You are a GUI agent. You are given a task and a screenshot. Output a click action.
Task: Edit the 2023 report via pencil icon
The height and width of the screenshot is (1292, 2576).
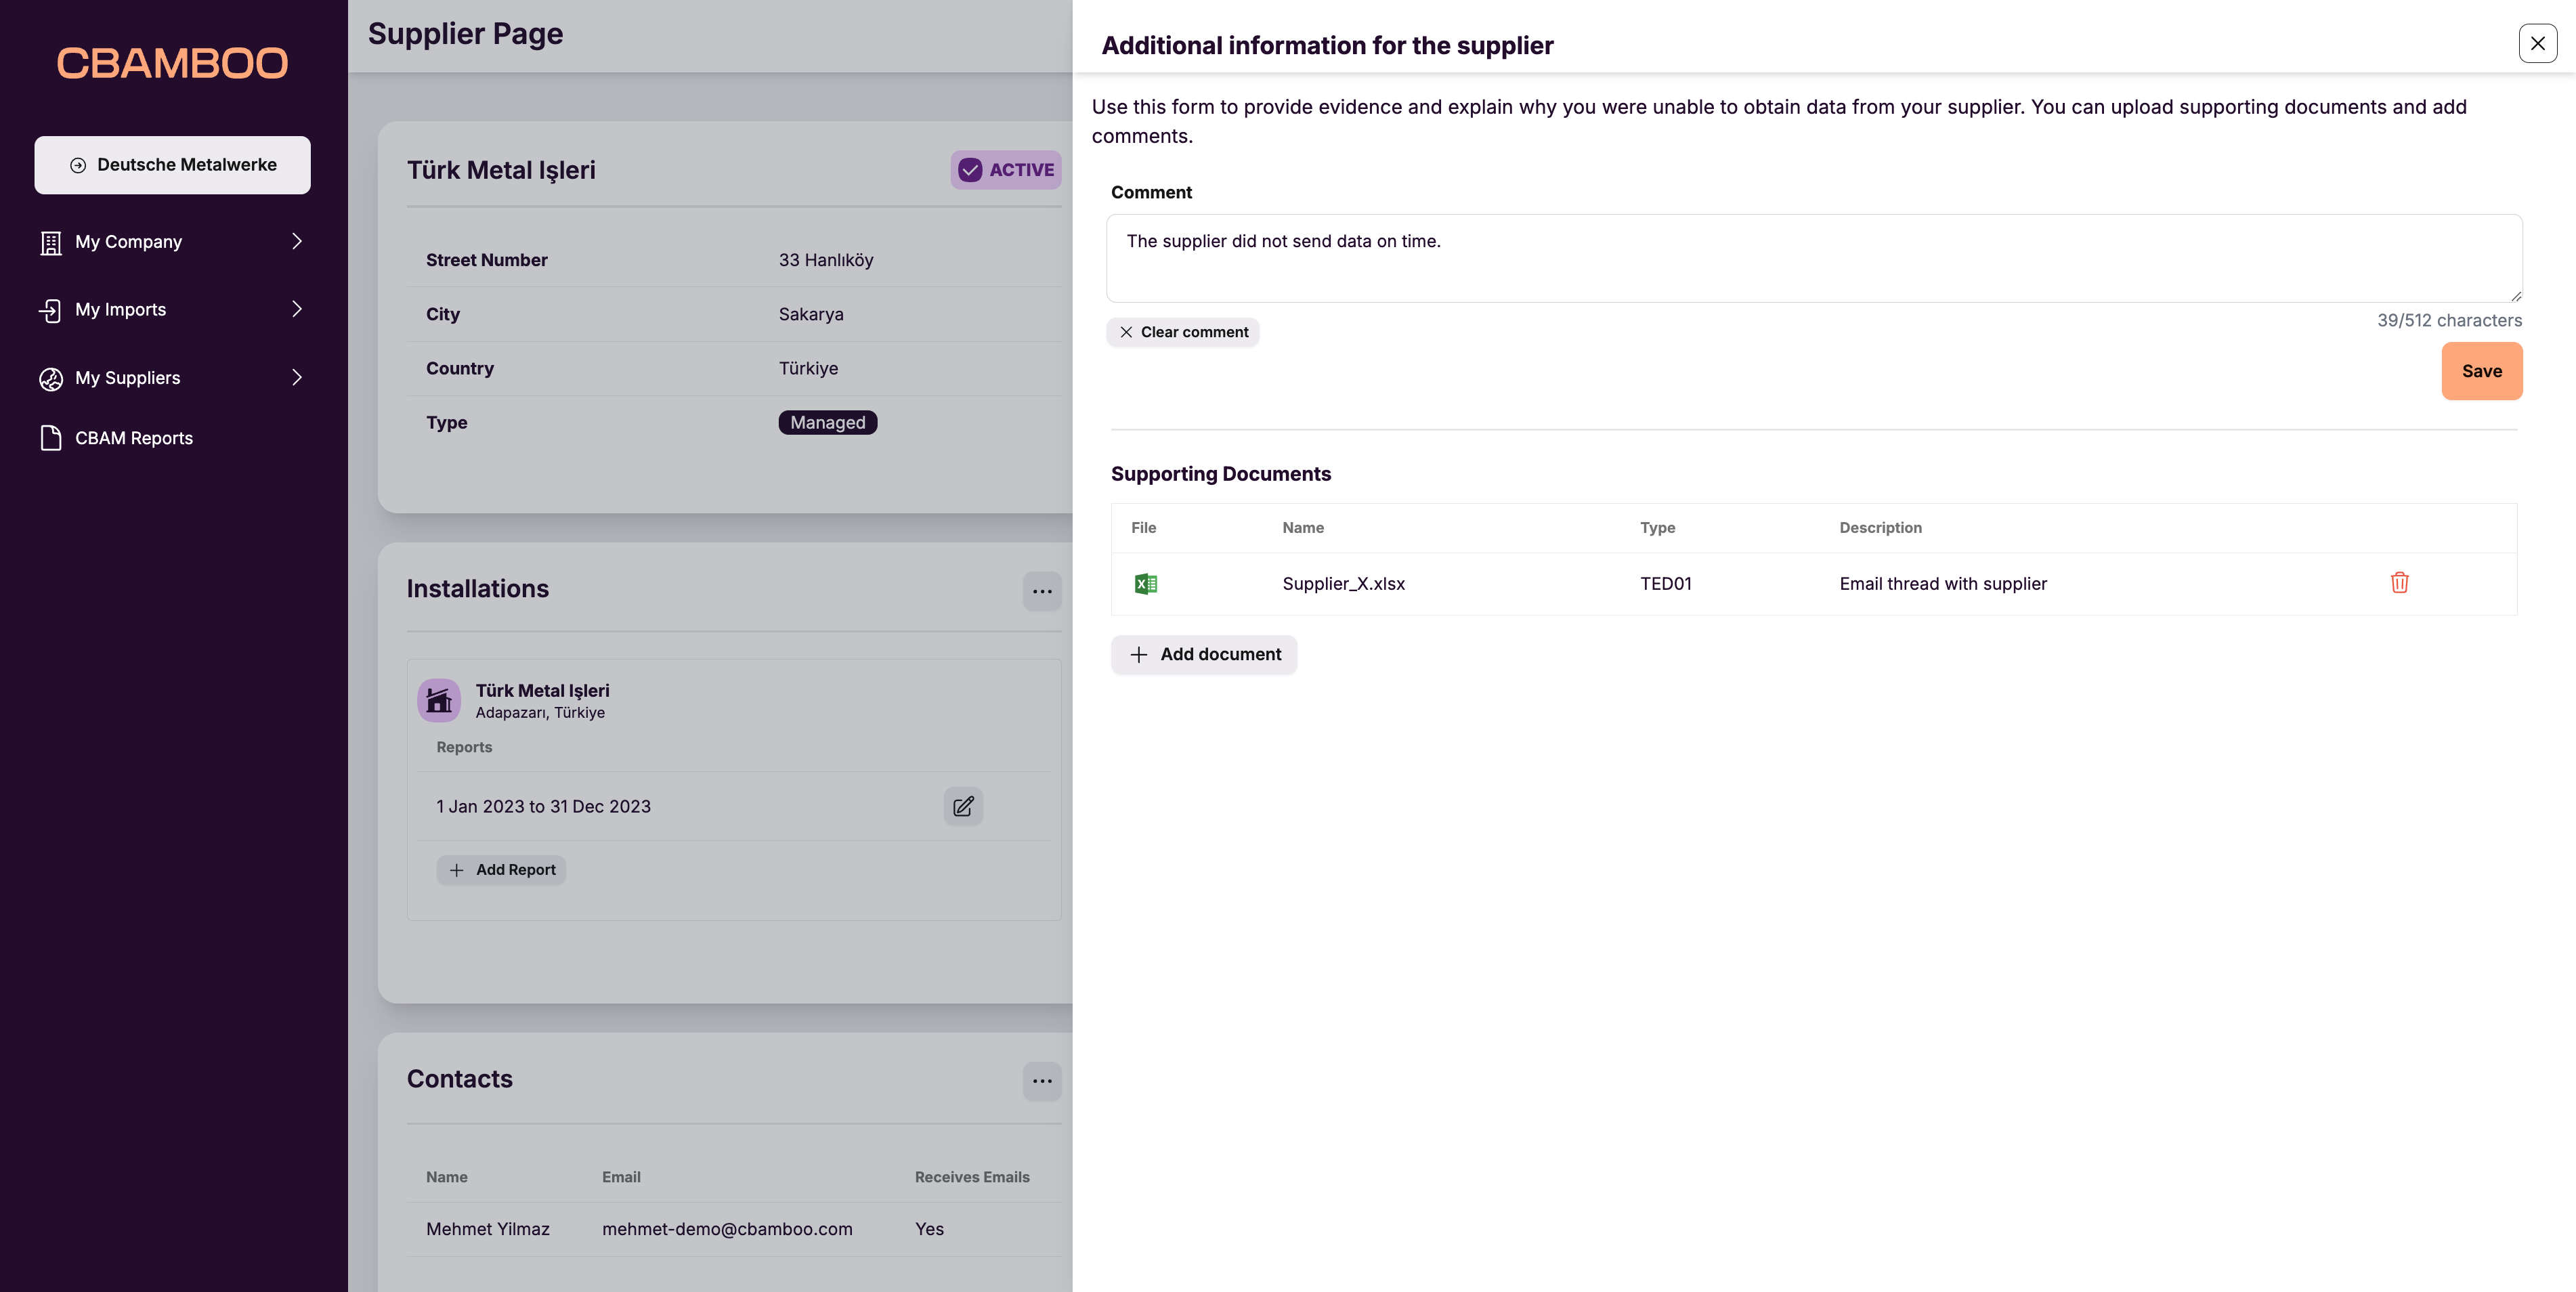[x=963, y=806]
